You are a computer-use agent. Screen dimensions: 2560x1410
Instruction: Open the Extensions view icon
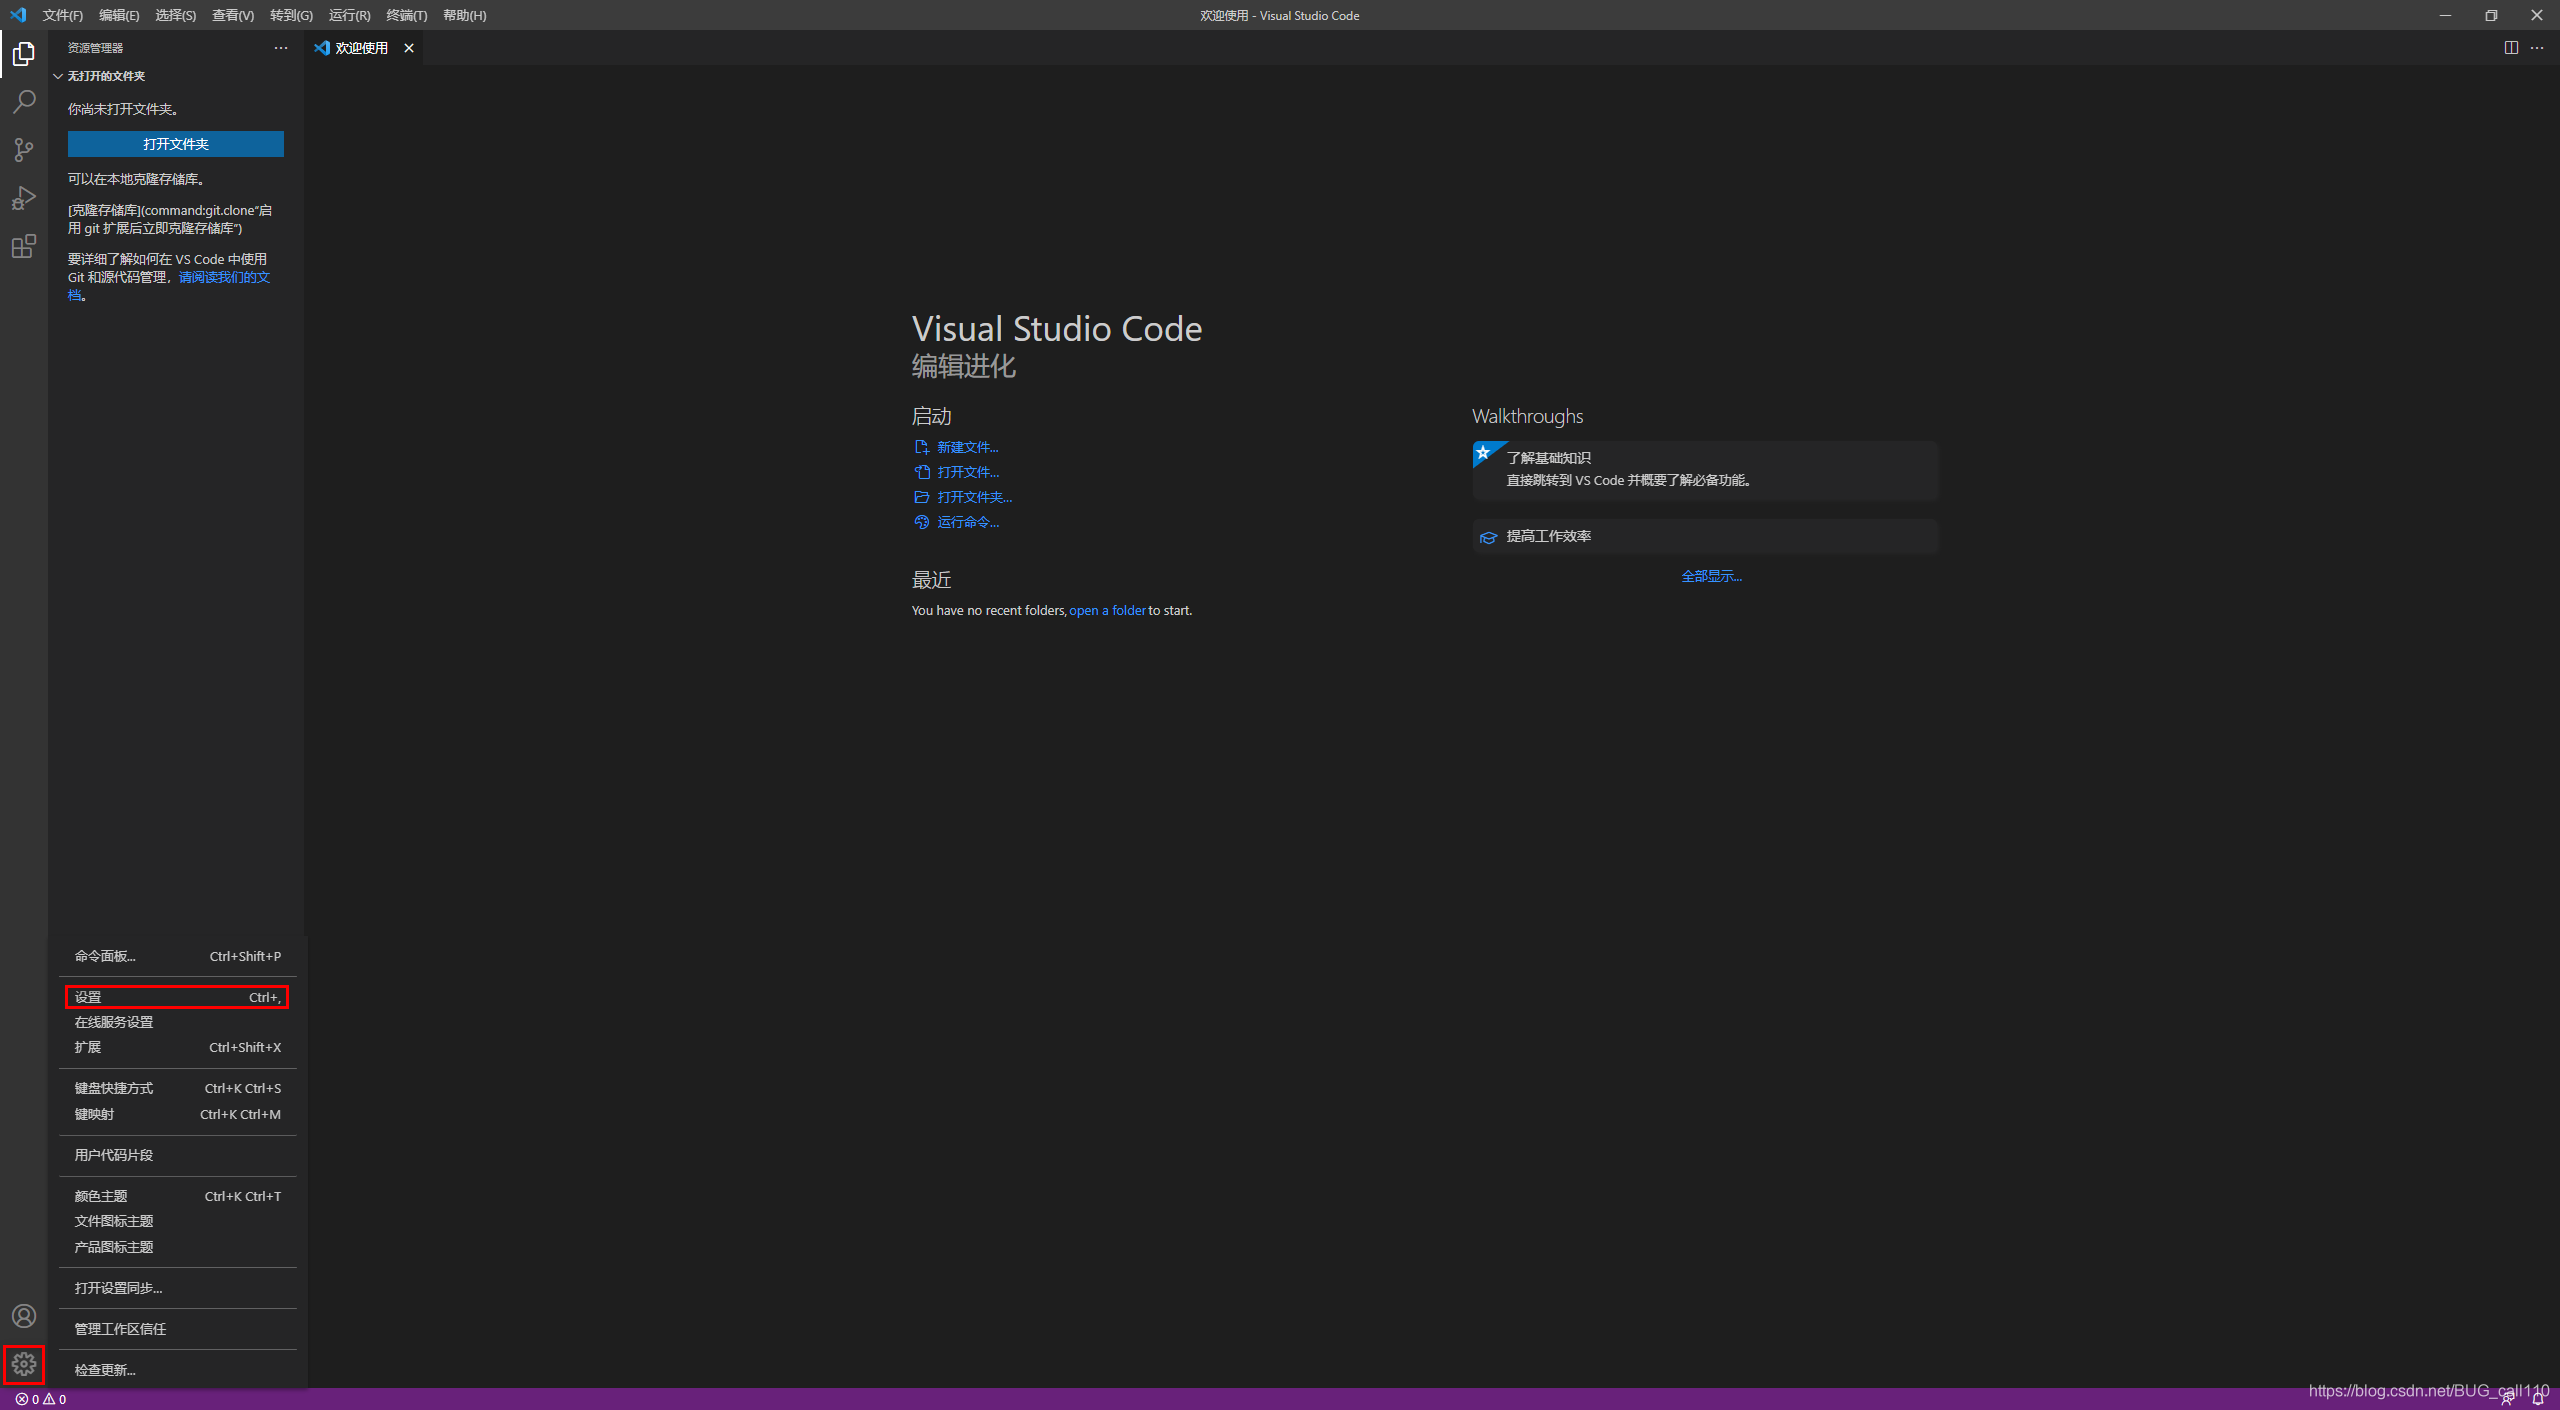(24, 246)
